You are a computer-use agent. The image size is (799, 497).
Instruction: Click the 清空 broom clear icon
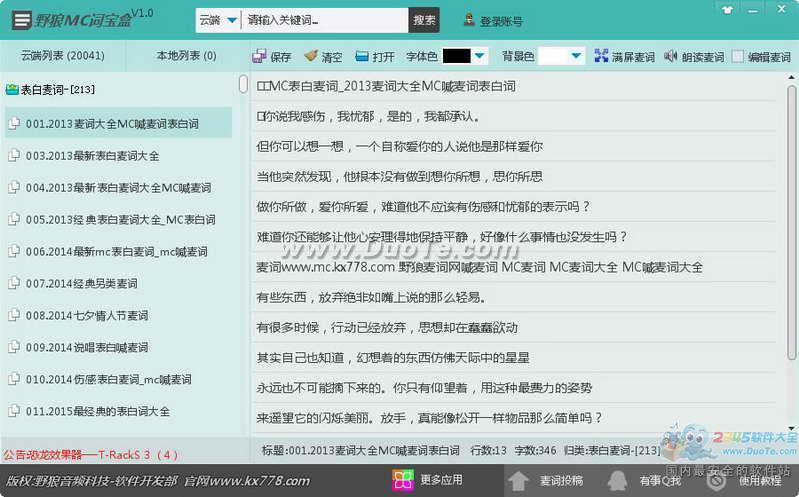pos(311,56)
